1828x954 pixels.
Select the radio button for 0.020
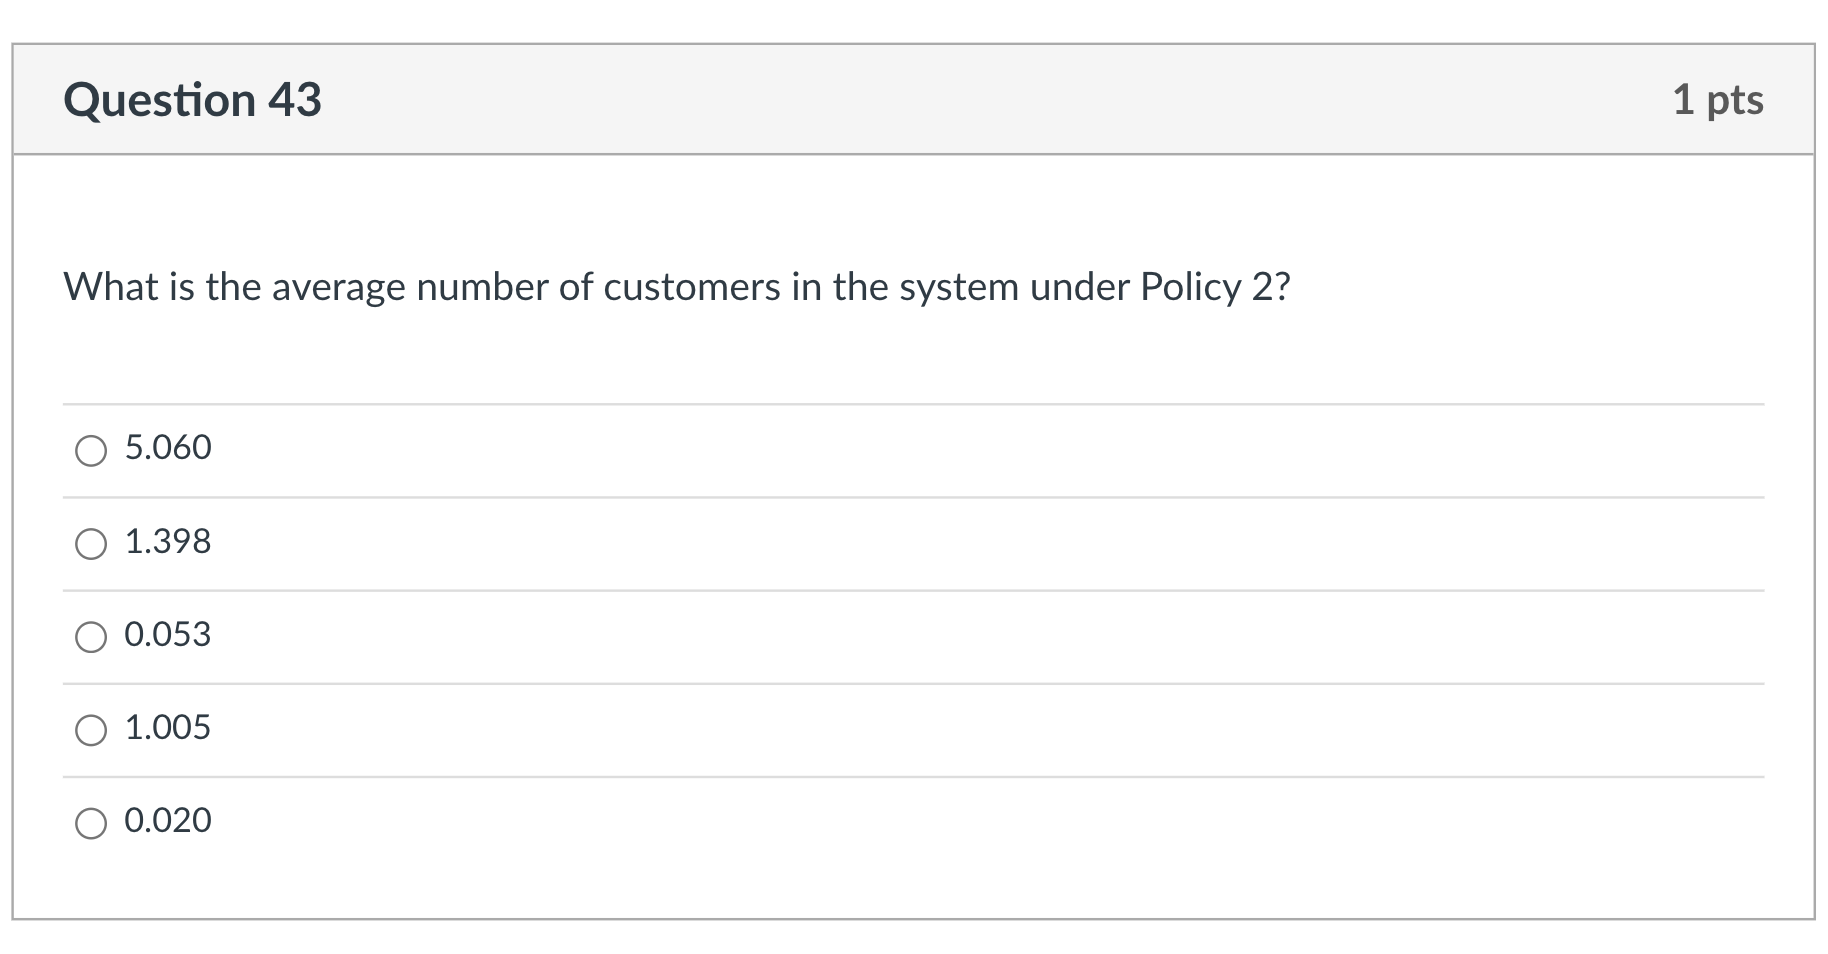point(91,824)
